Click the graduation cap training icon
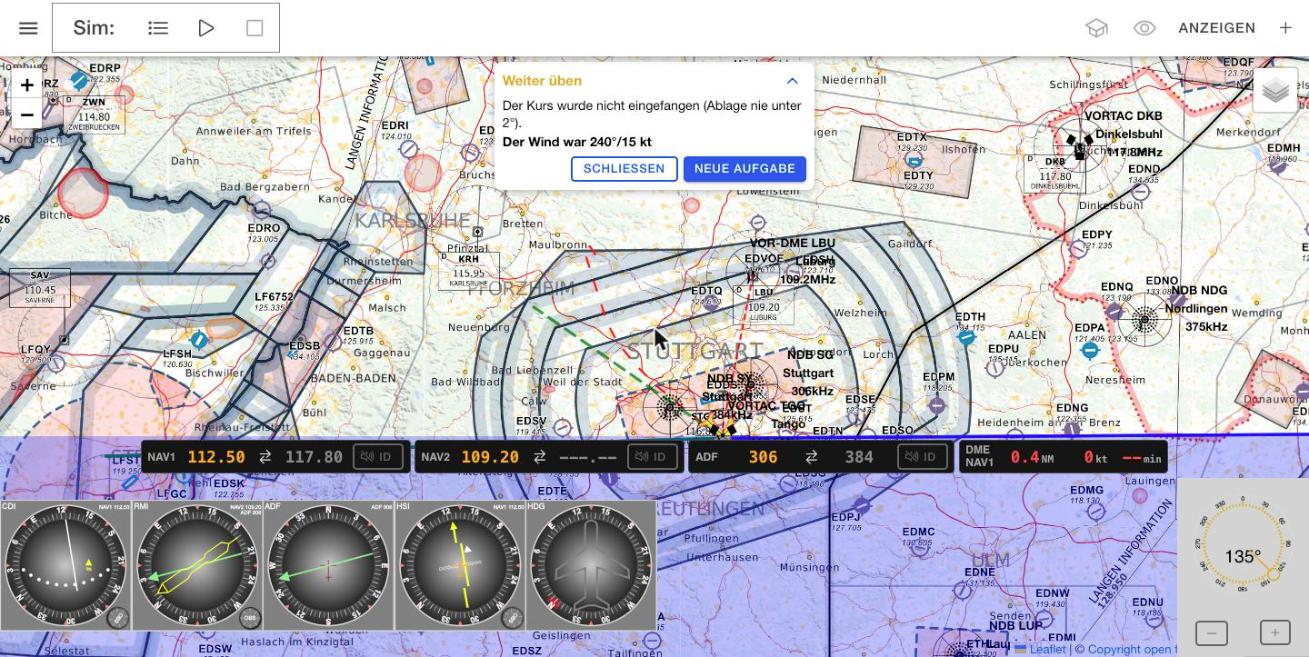Screen dimensions: 1309x657 click(x=1097, y=28)
